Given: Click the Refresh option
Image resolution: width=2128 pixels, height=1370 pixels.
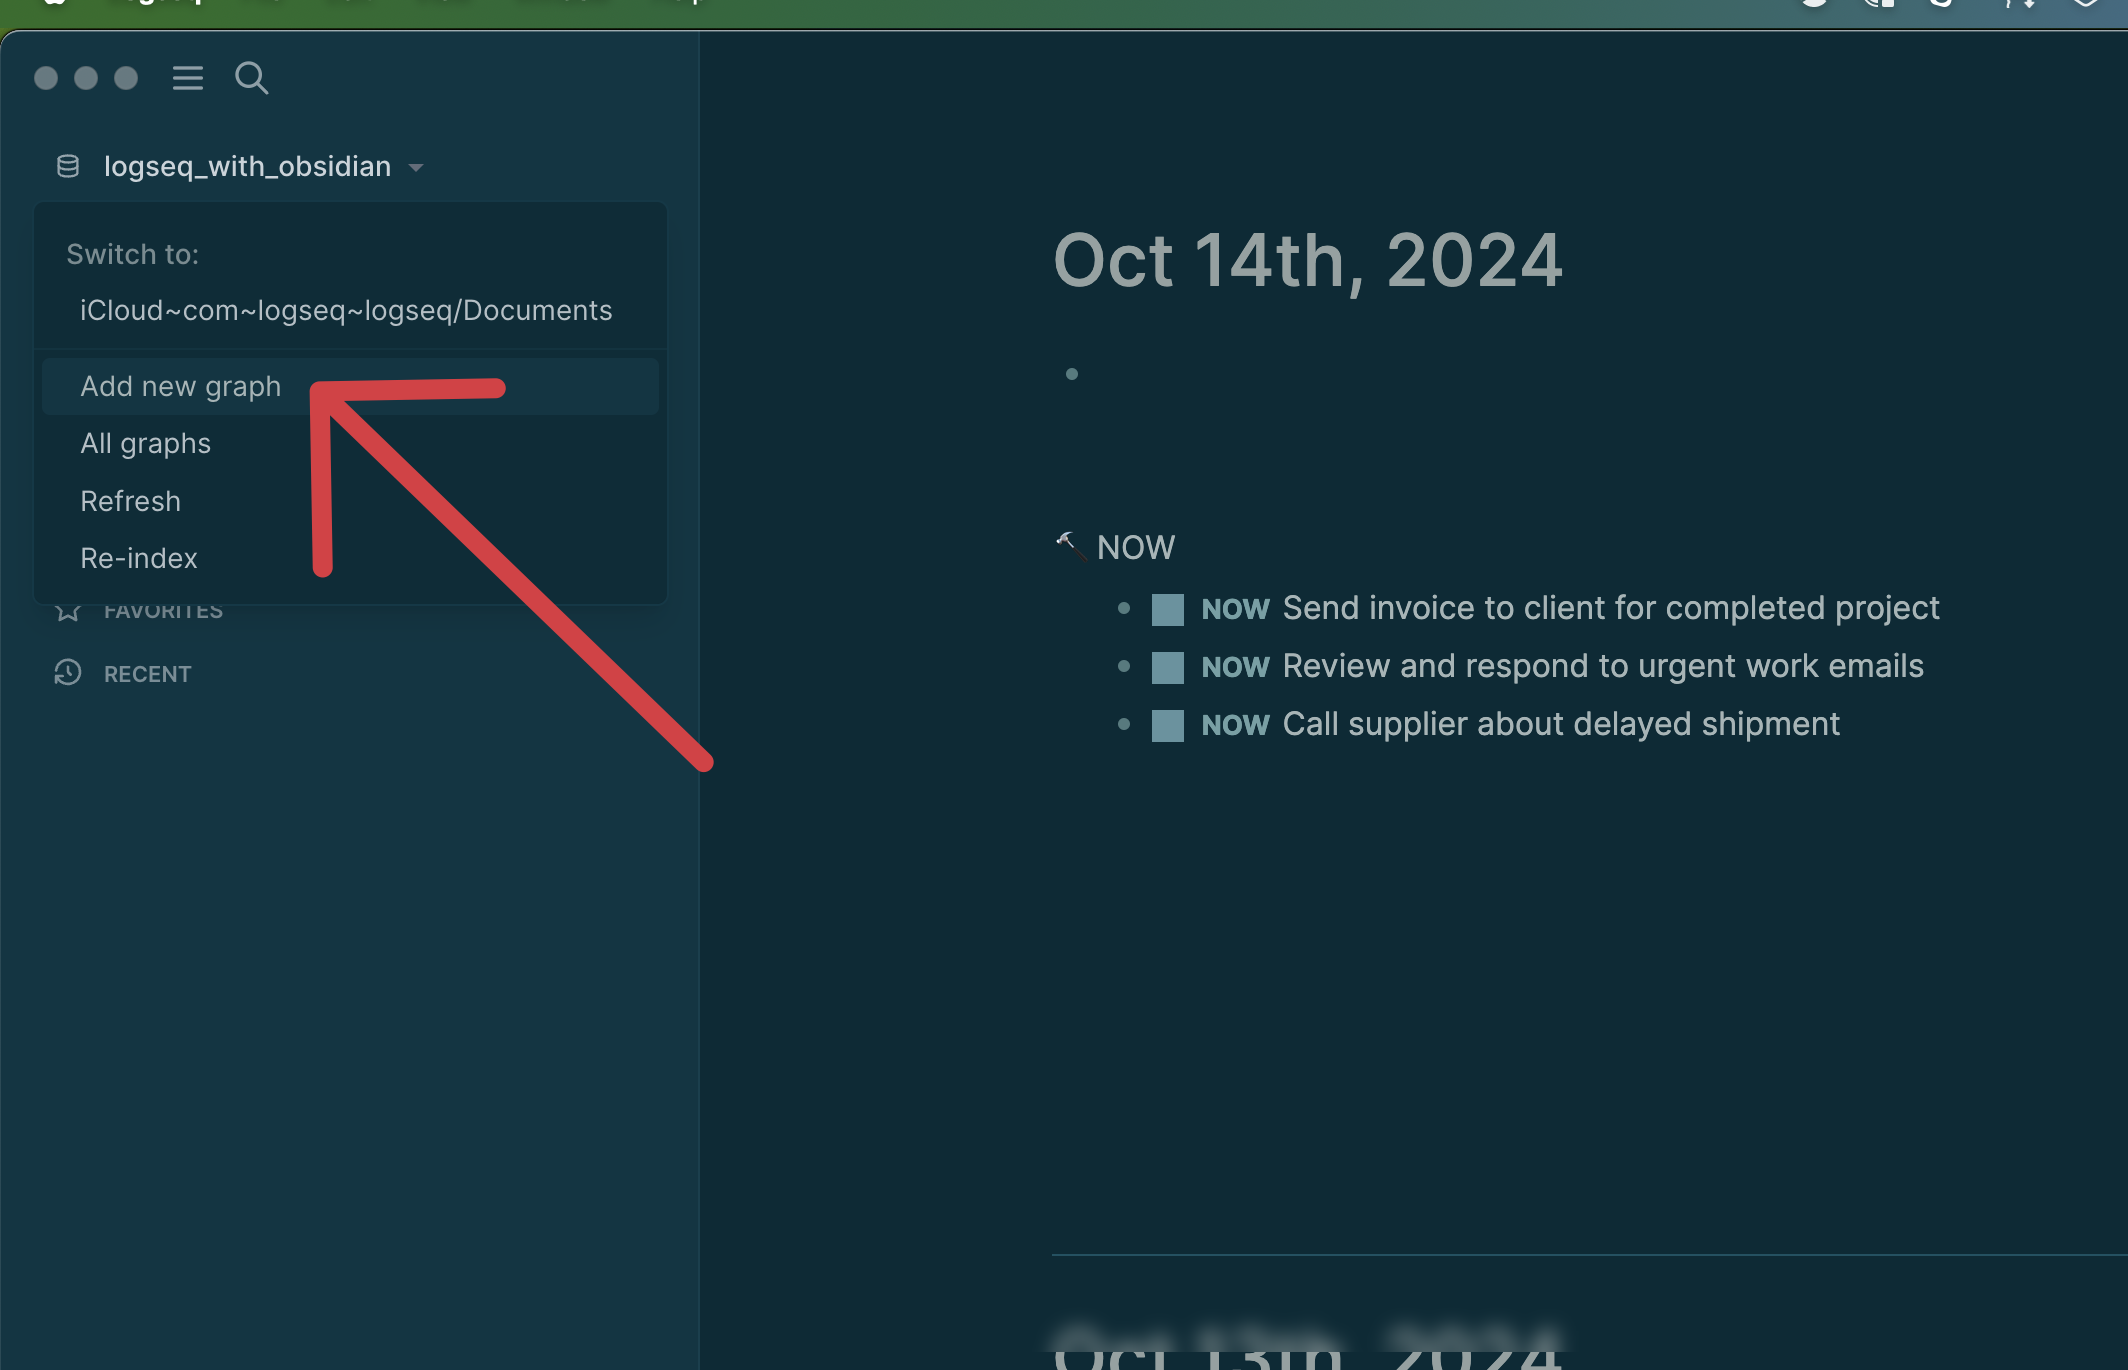Looking at the screenshot, I should pyautogui.click(x=129, y=500).
